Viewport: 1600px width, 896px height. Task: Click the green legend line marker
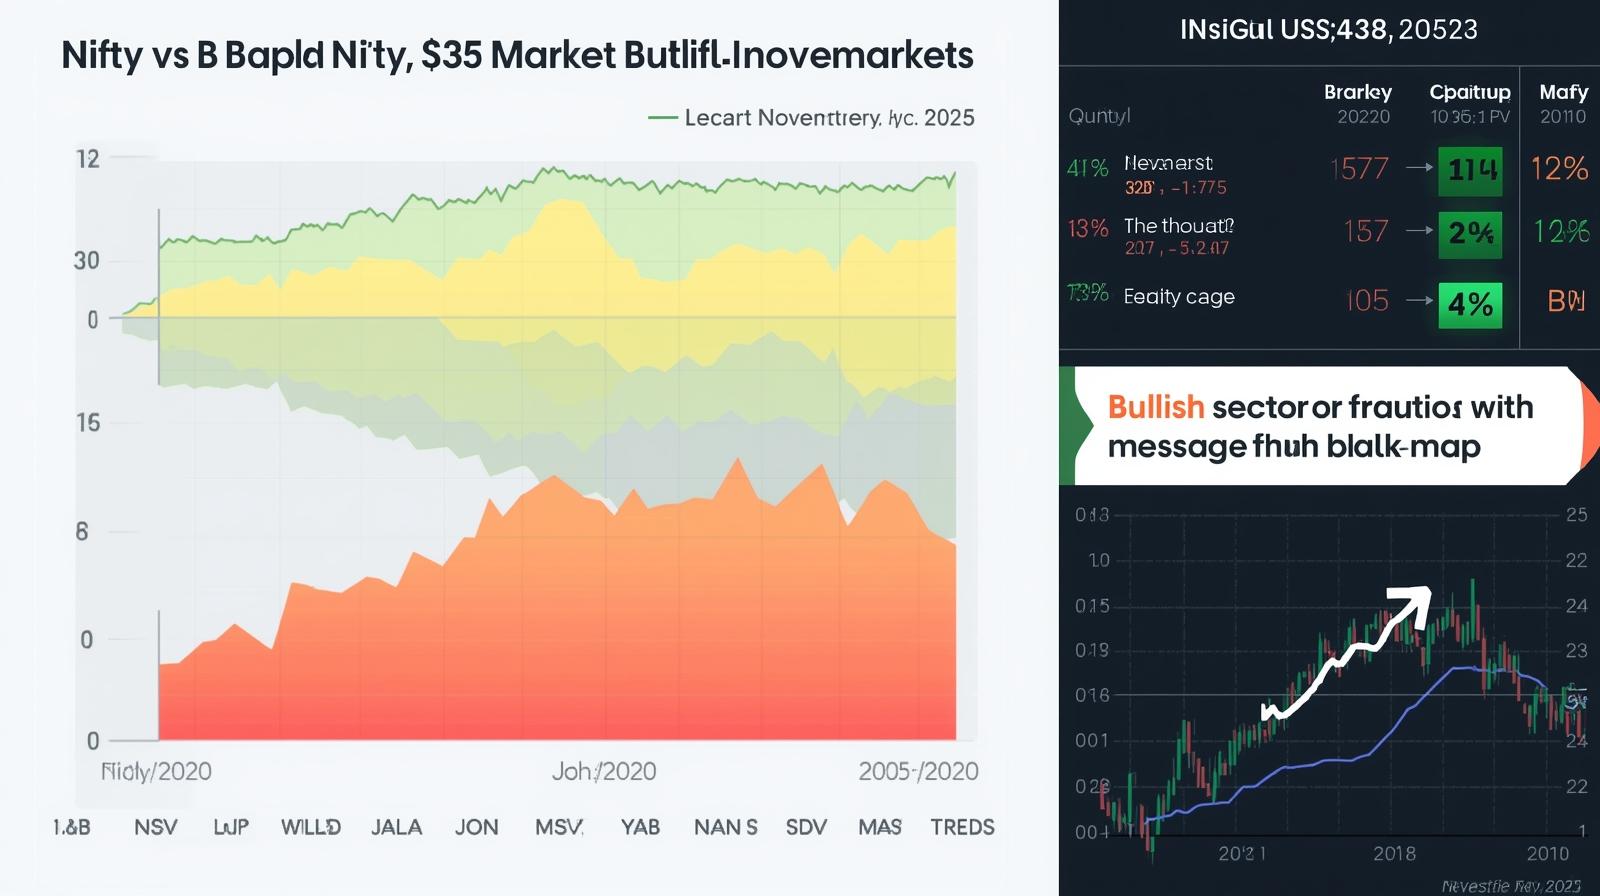point(662,118)
